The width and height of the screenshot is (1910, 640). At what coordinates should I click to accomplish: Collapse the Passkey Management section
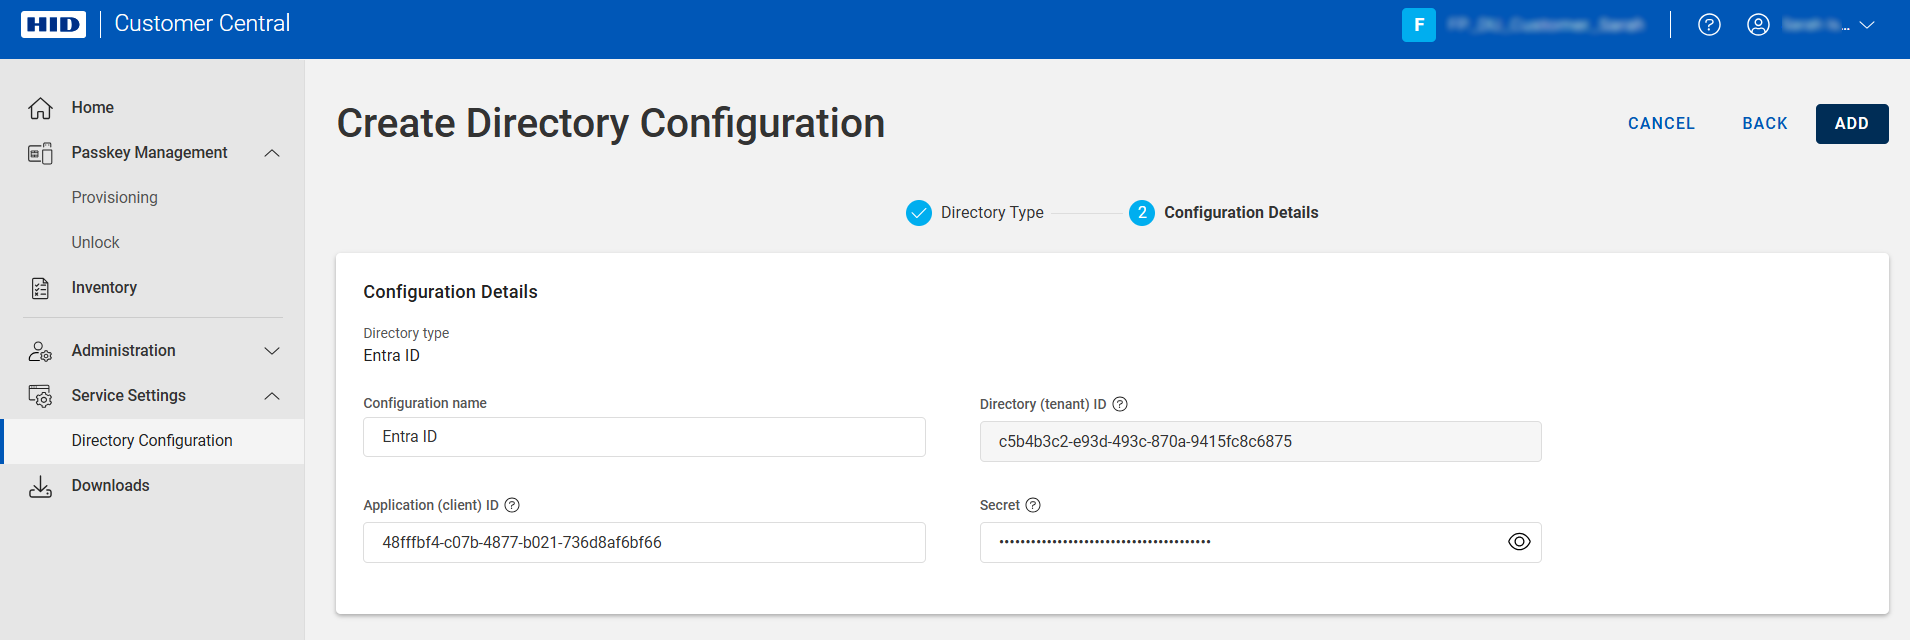[272, 153]
